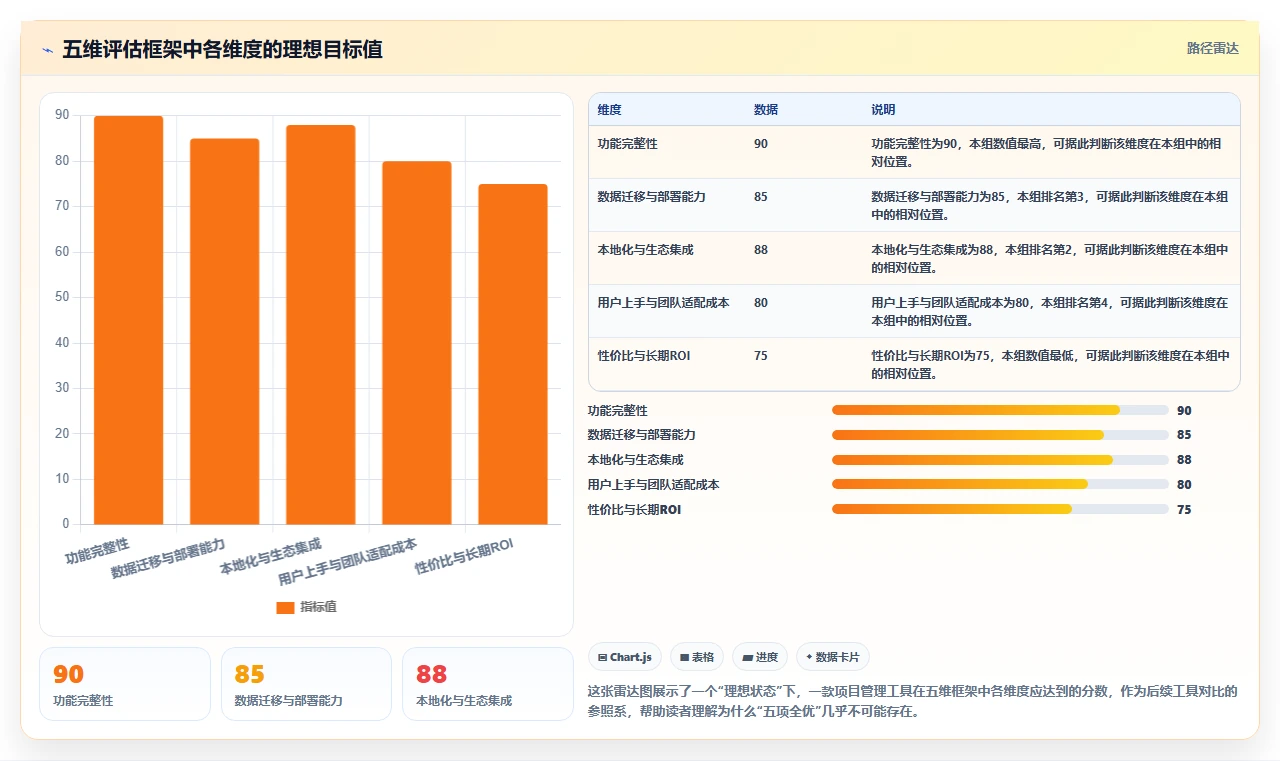Select the 表格 tag
1280x761 pixels.
pyautogui.click(x=696, y=657)
